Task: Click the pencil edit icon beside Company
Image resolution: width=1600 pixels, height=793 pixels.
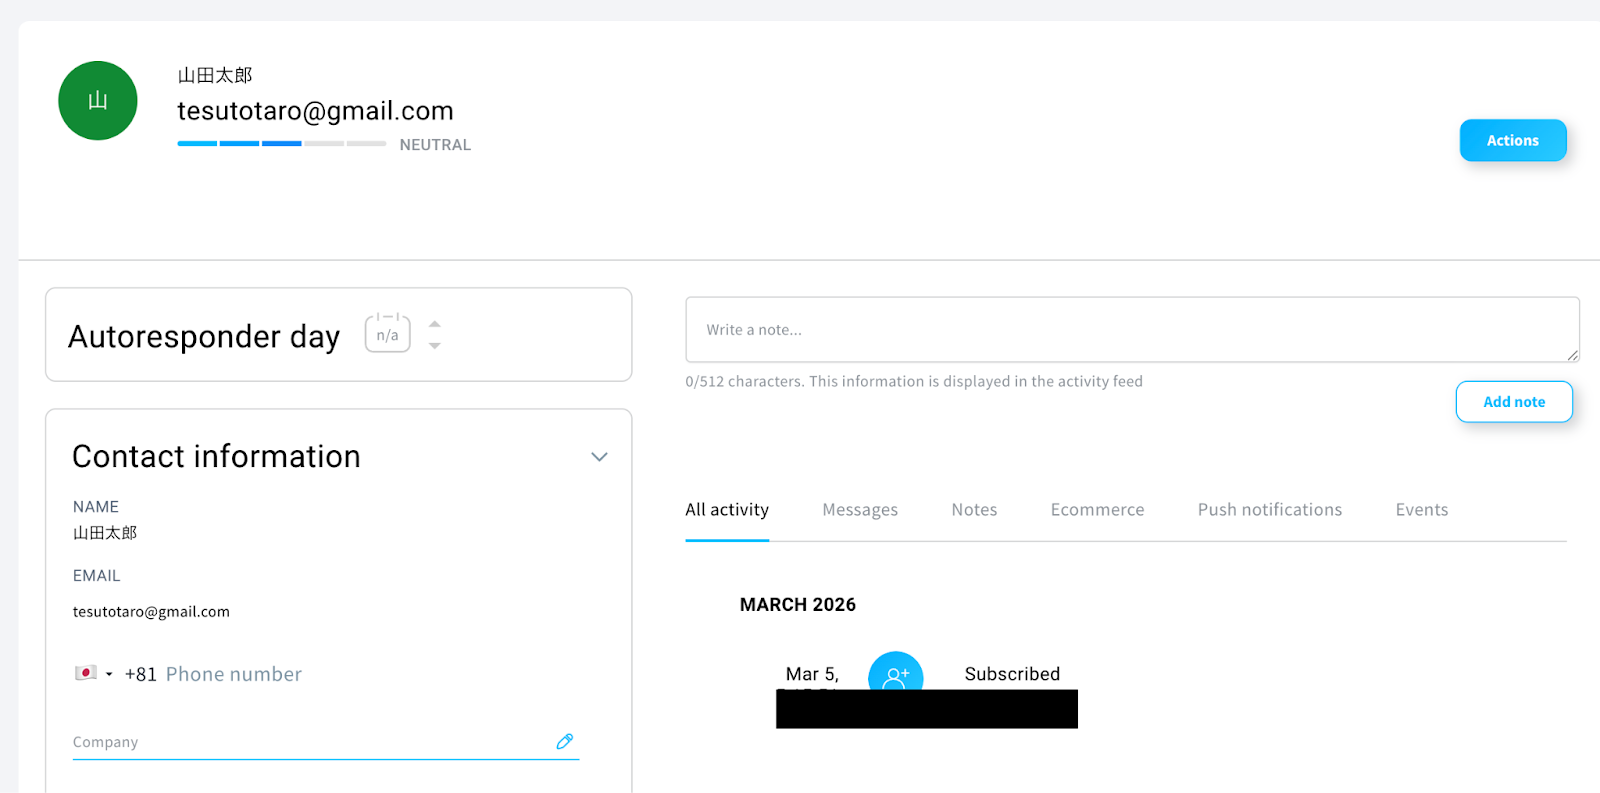Action: pos(565,741)
